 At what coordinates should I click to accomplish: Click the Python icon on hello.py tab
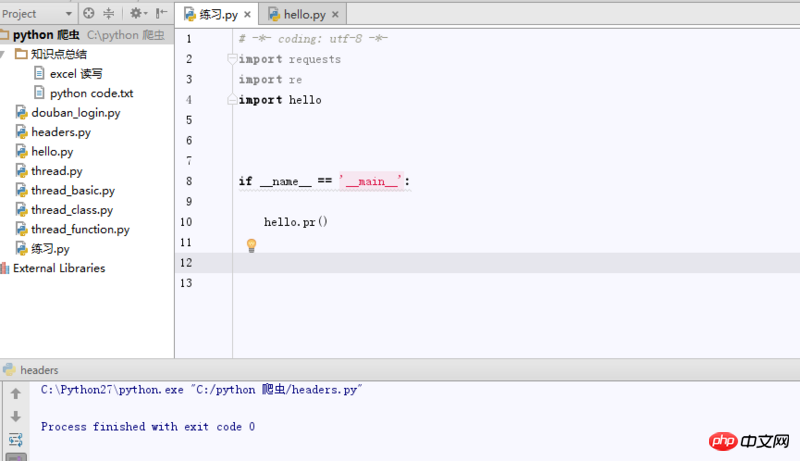click(274, 14)
